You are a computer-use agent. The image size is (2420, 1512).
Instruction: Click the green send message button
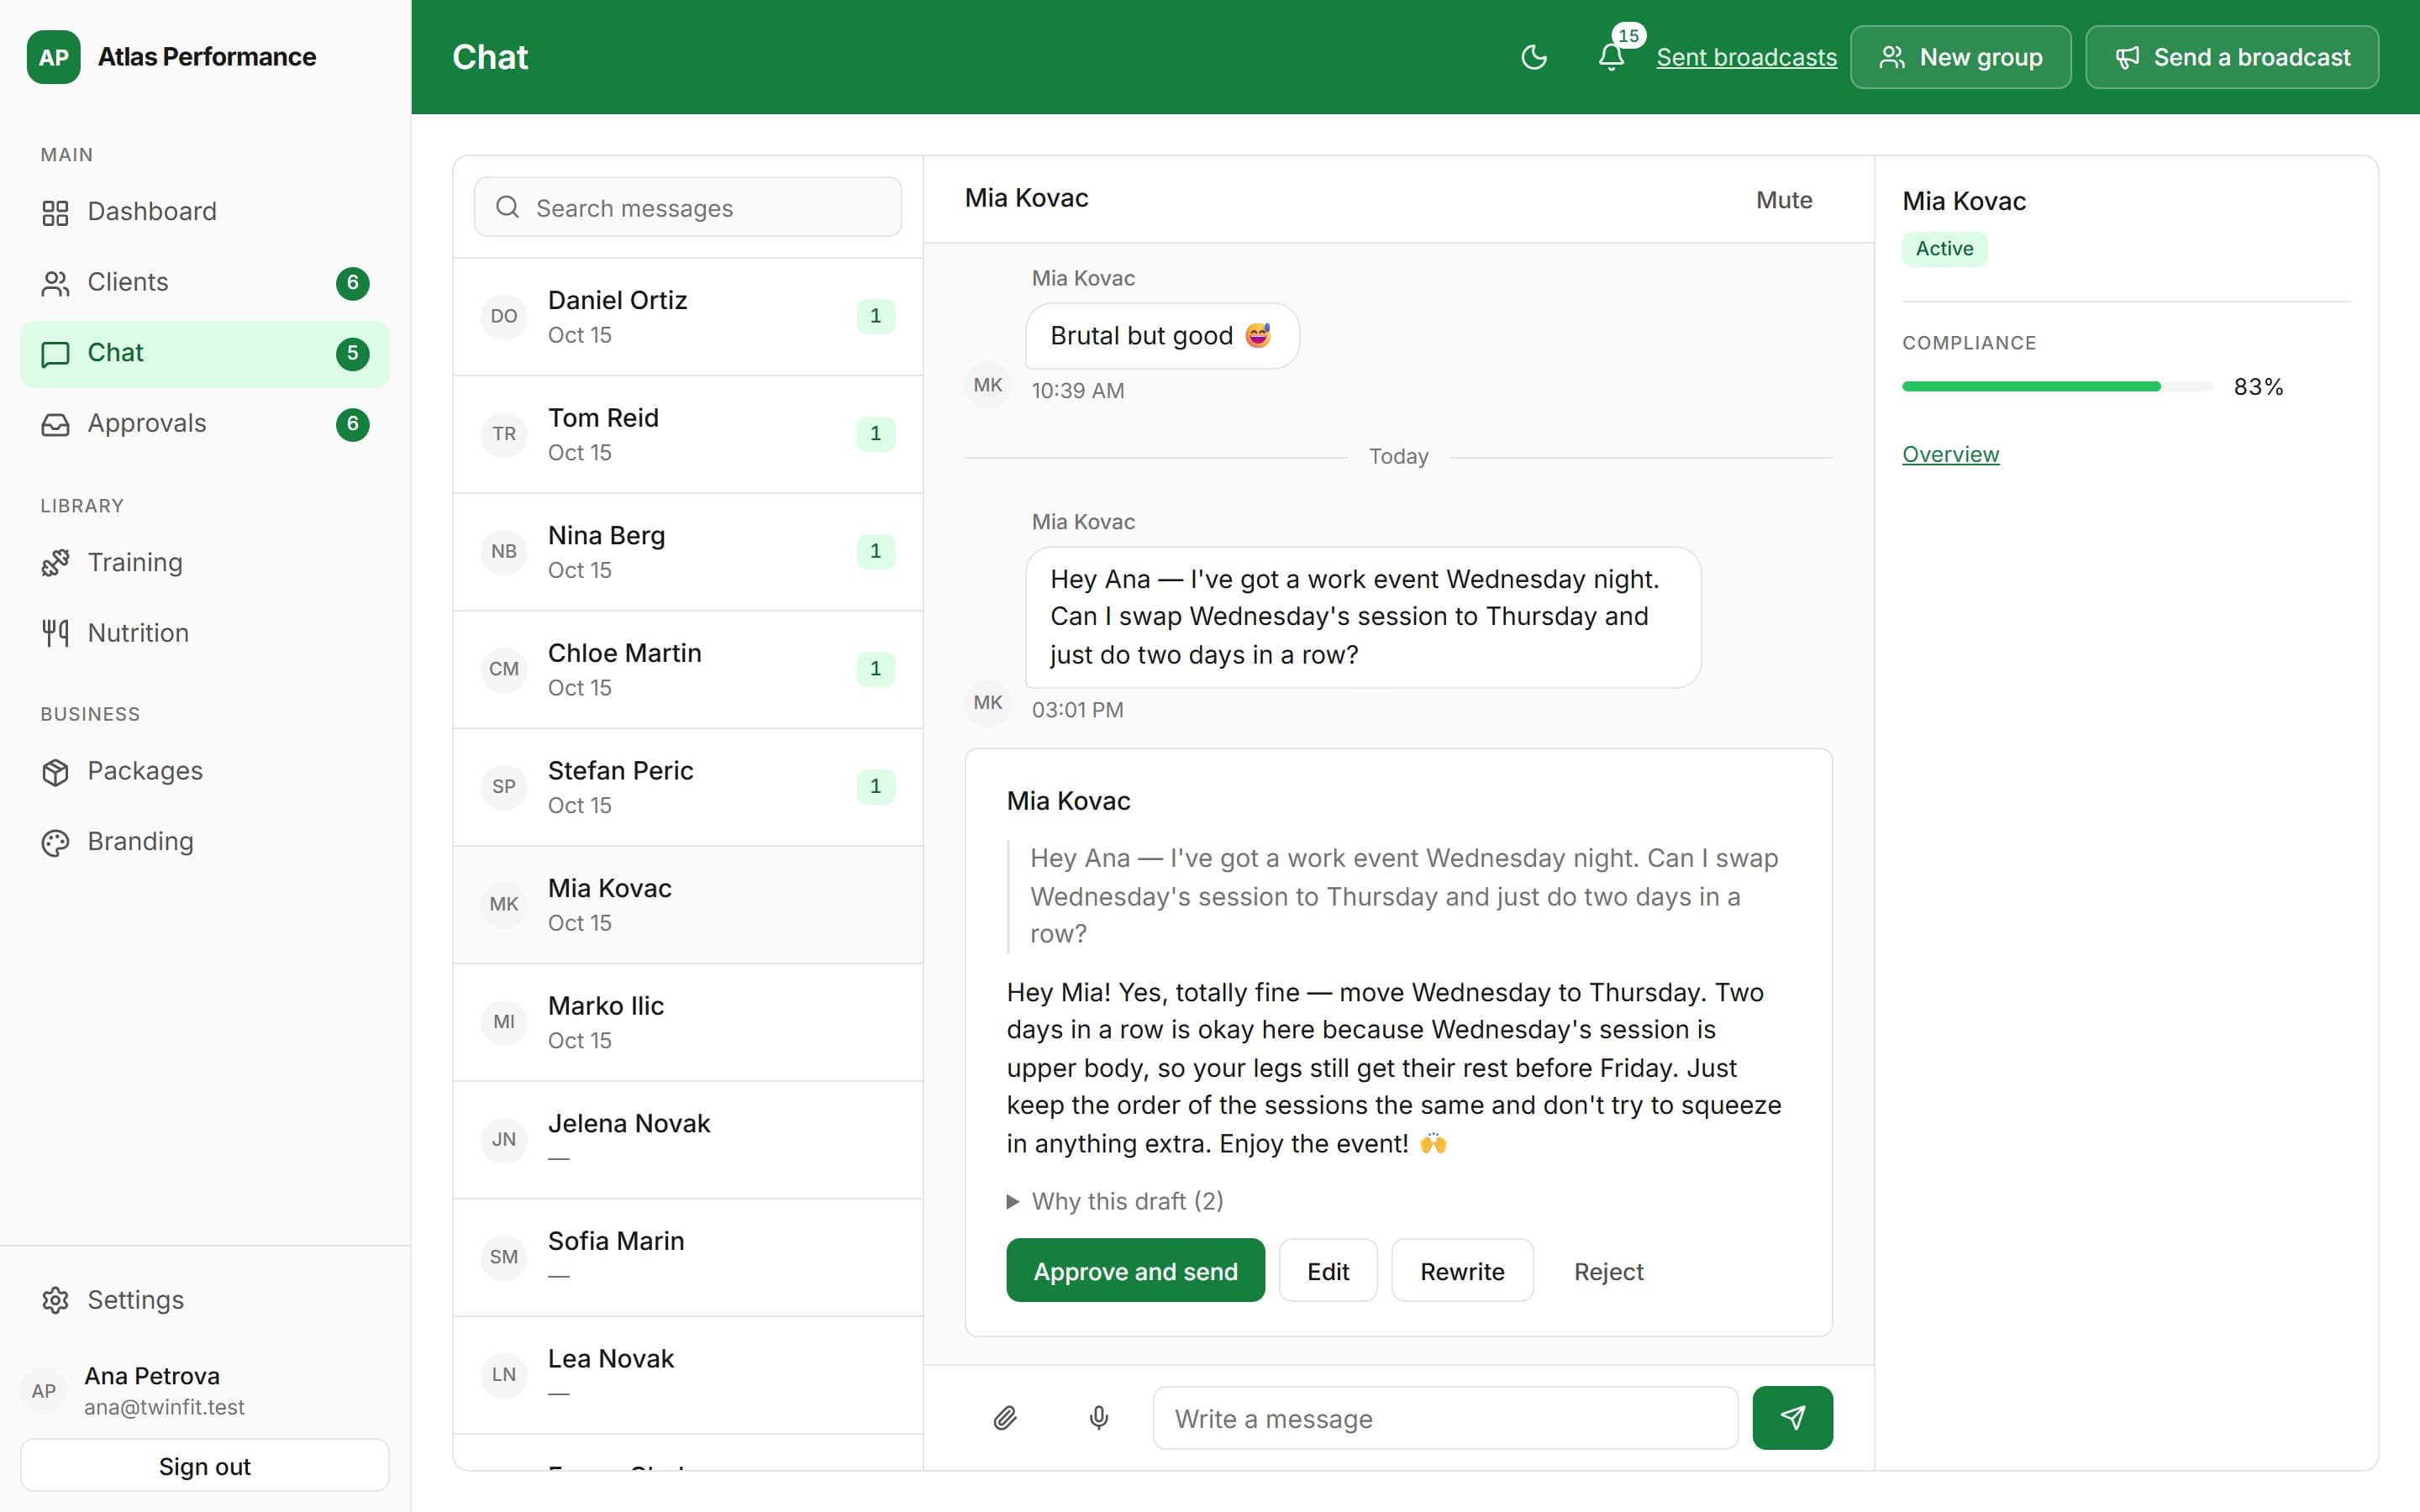point(1792,1418)
